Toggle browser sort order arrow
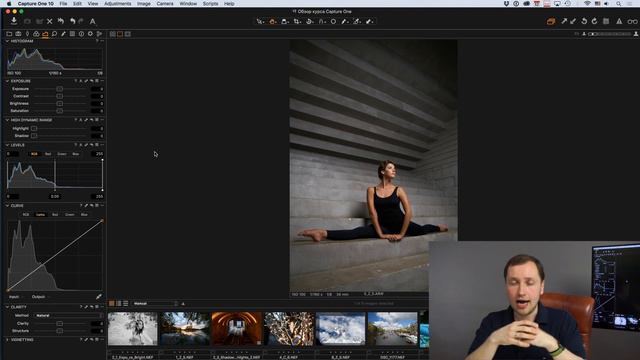The image size is (640, 360). 183,304
